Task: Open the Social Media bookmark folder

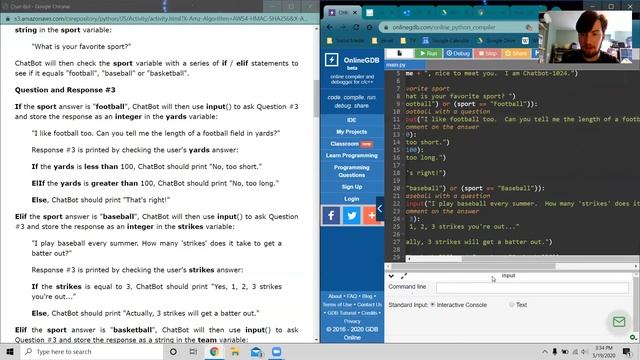Action: coord(345,41)
